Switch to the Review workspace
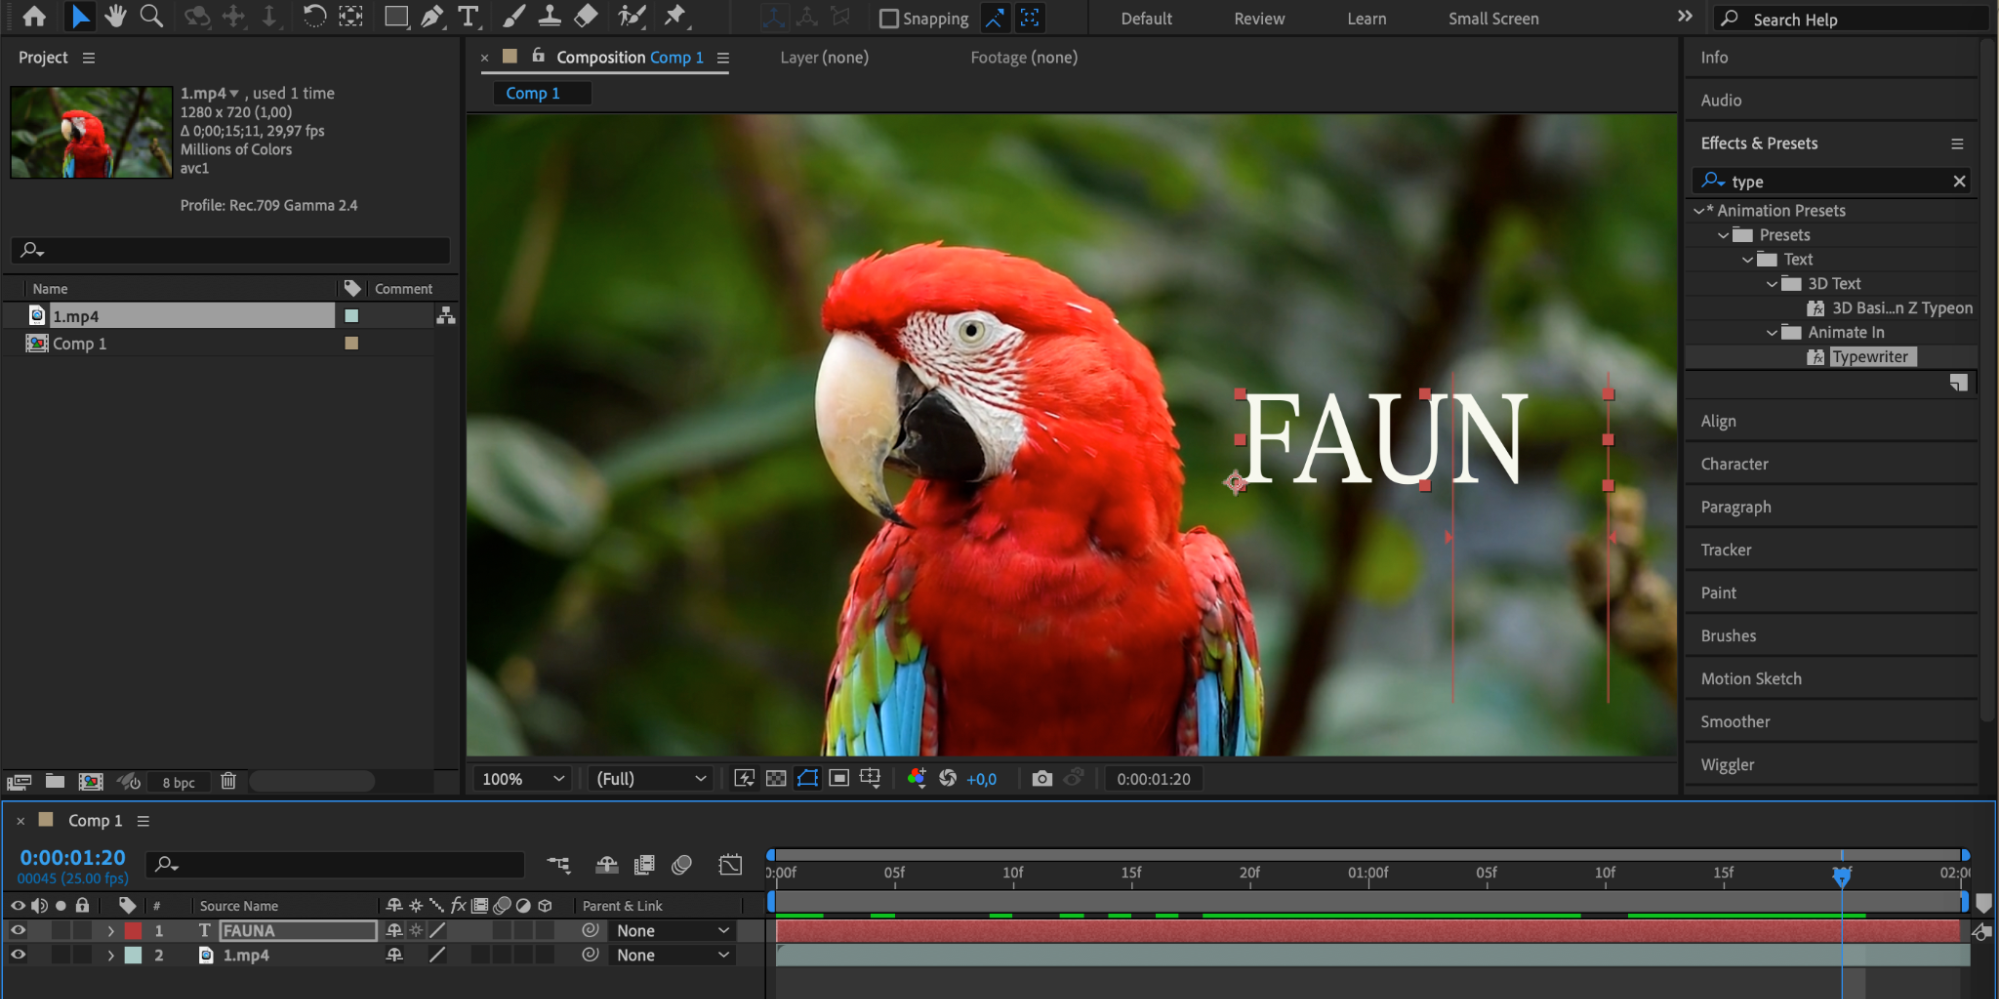 pos(1259,18)
